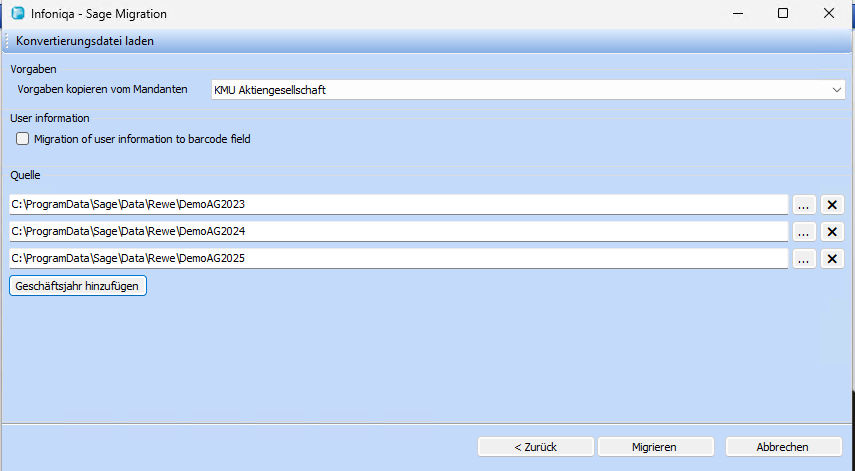Open the KMU Aktiengesellschaft combo box

(x=520, y=90)
